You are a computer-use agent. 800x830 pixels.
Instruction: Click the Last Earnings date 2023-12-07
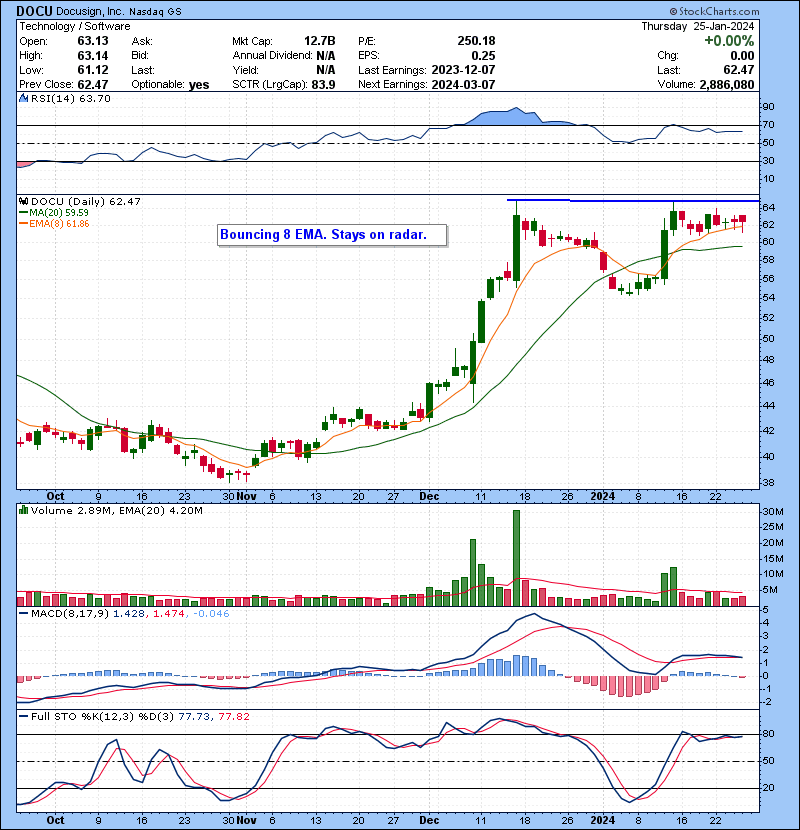click(x=463, y=70)
